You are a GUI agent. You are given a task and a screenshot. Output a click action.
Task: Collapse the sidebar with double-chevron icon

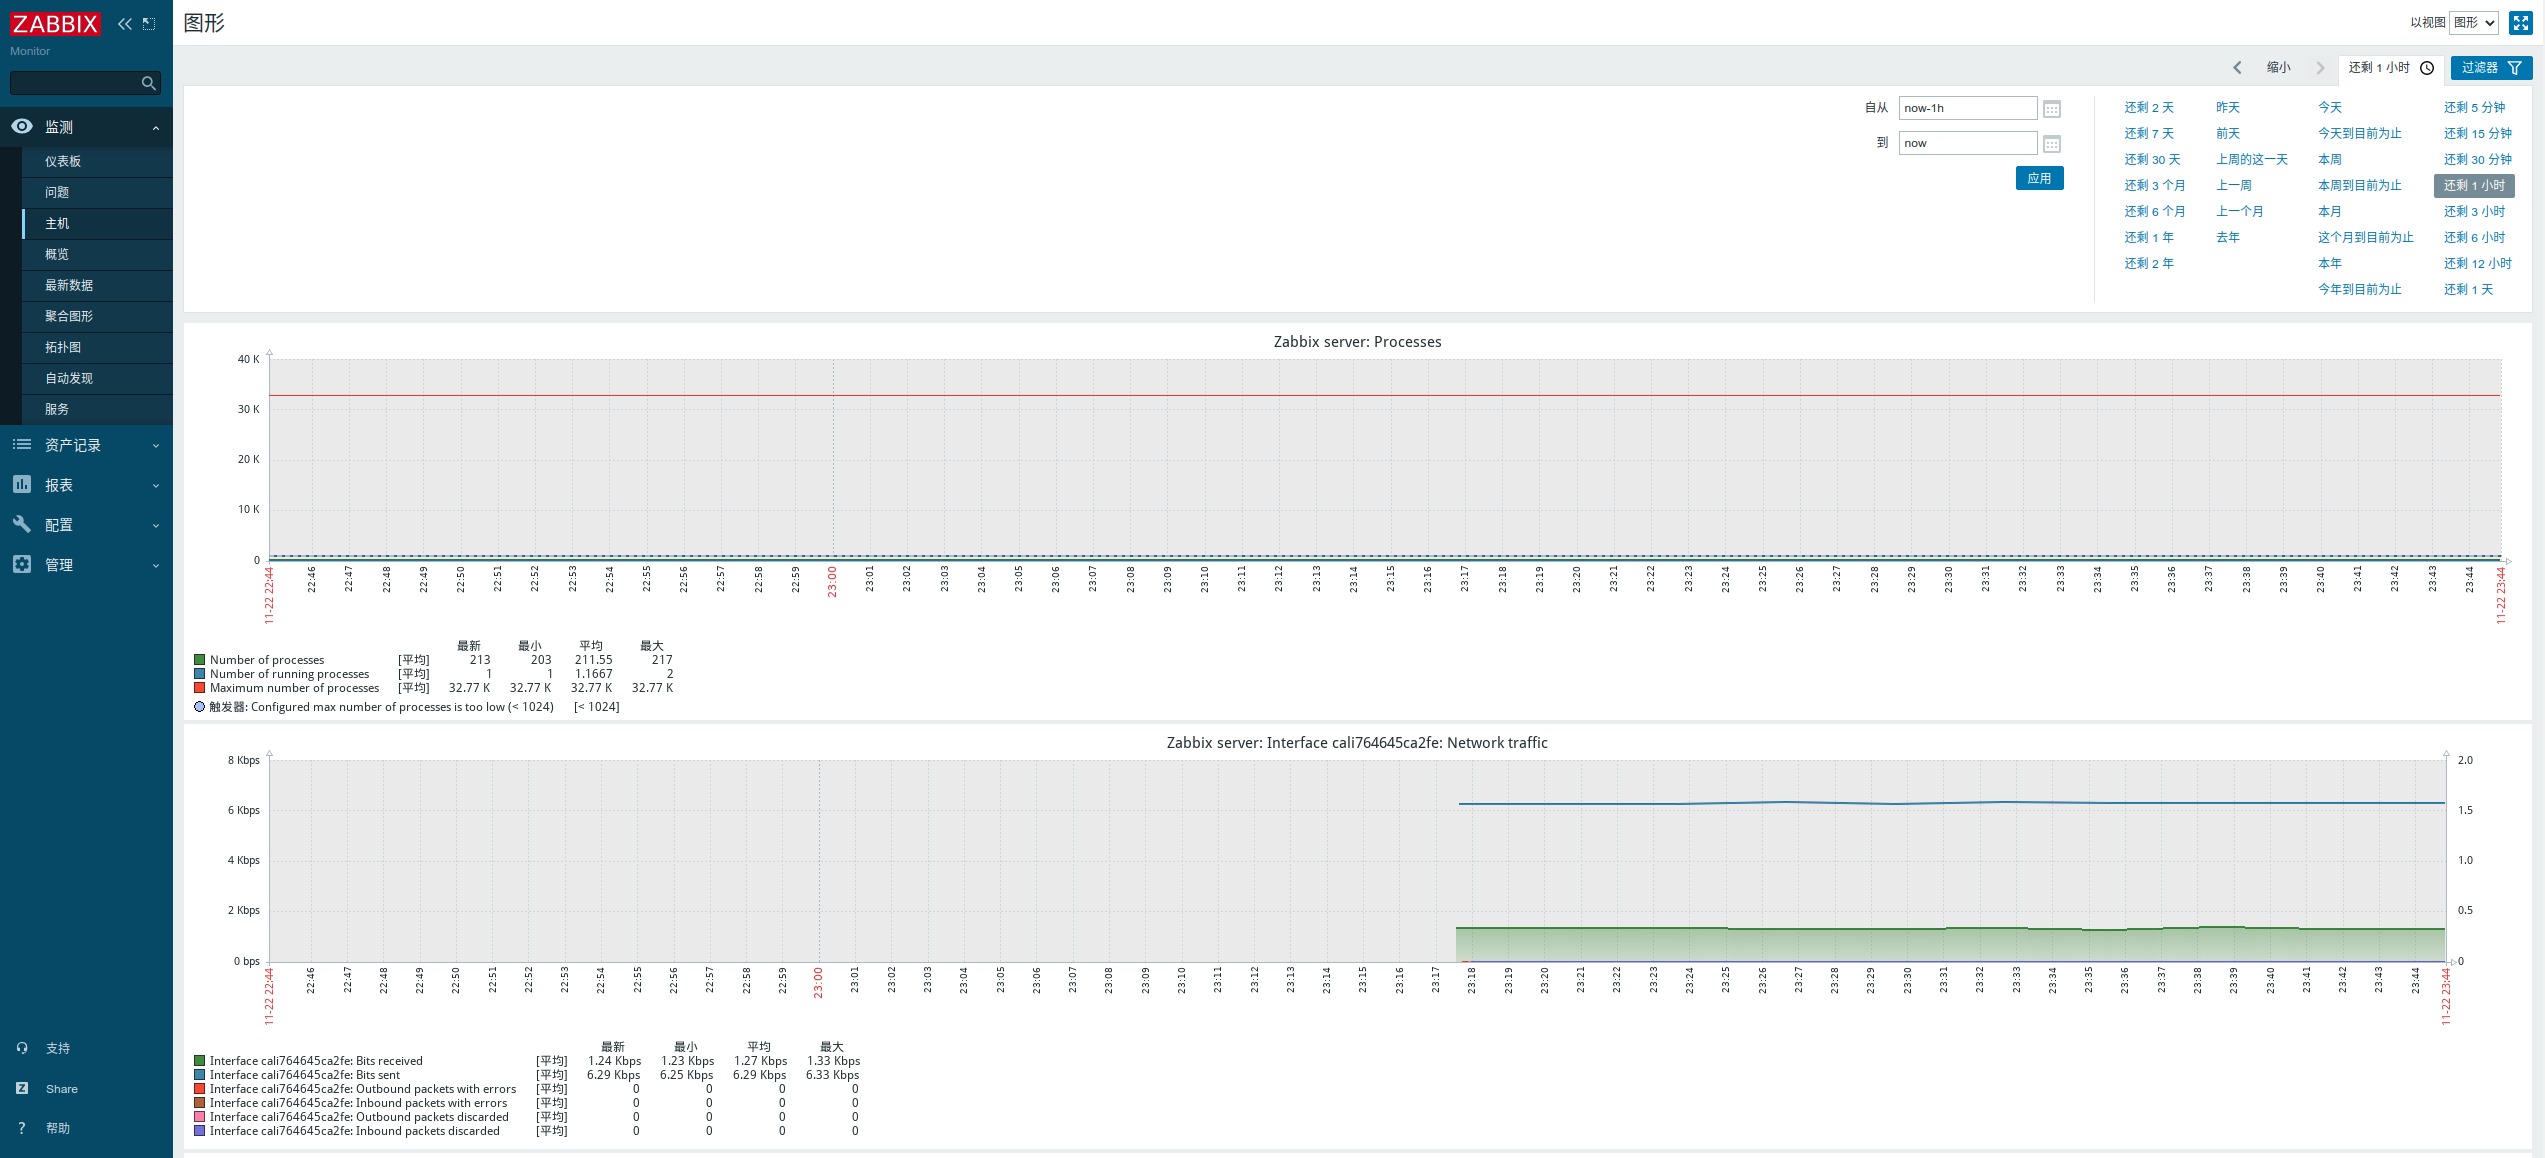point(125,23)
